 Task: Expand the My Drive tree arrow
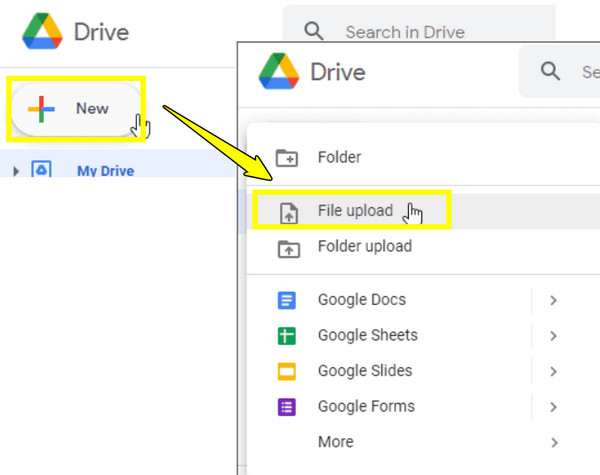(x=16, y=171)
